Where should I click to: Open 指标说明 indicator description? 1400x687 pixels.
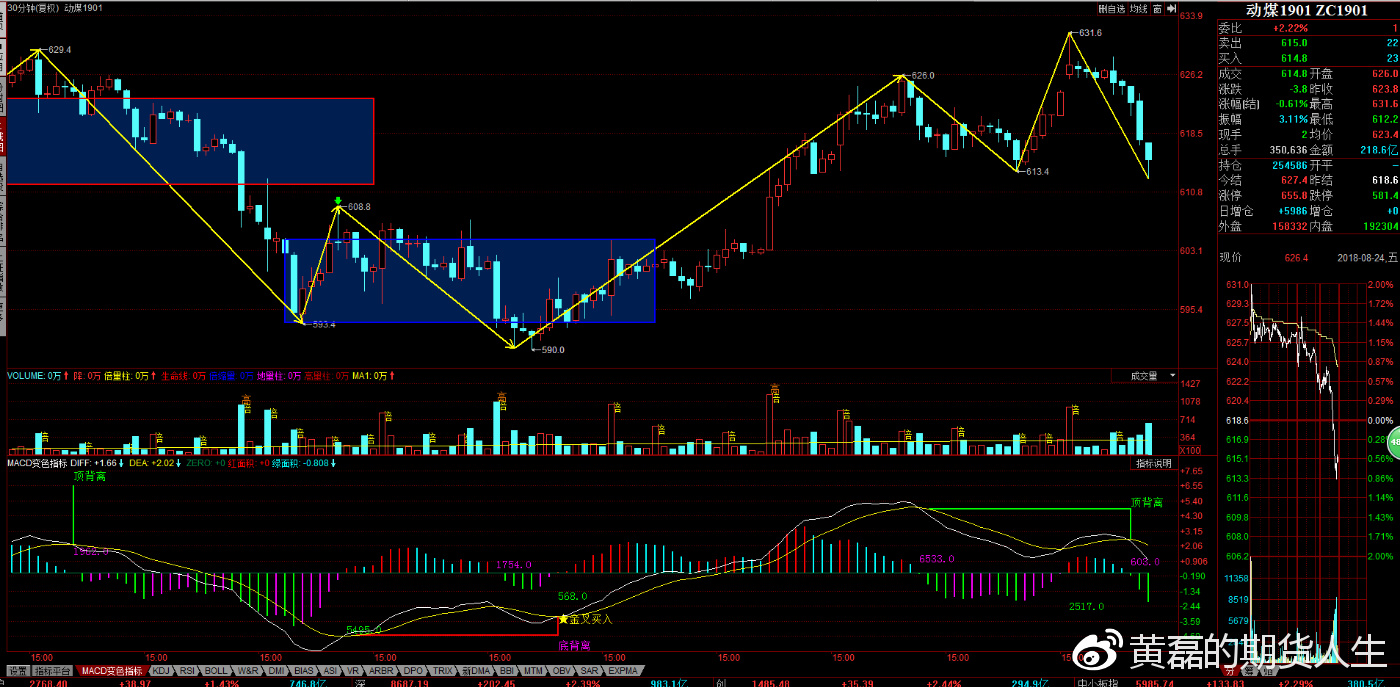coord(1154,464)
